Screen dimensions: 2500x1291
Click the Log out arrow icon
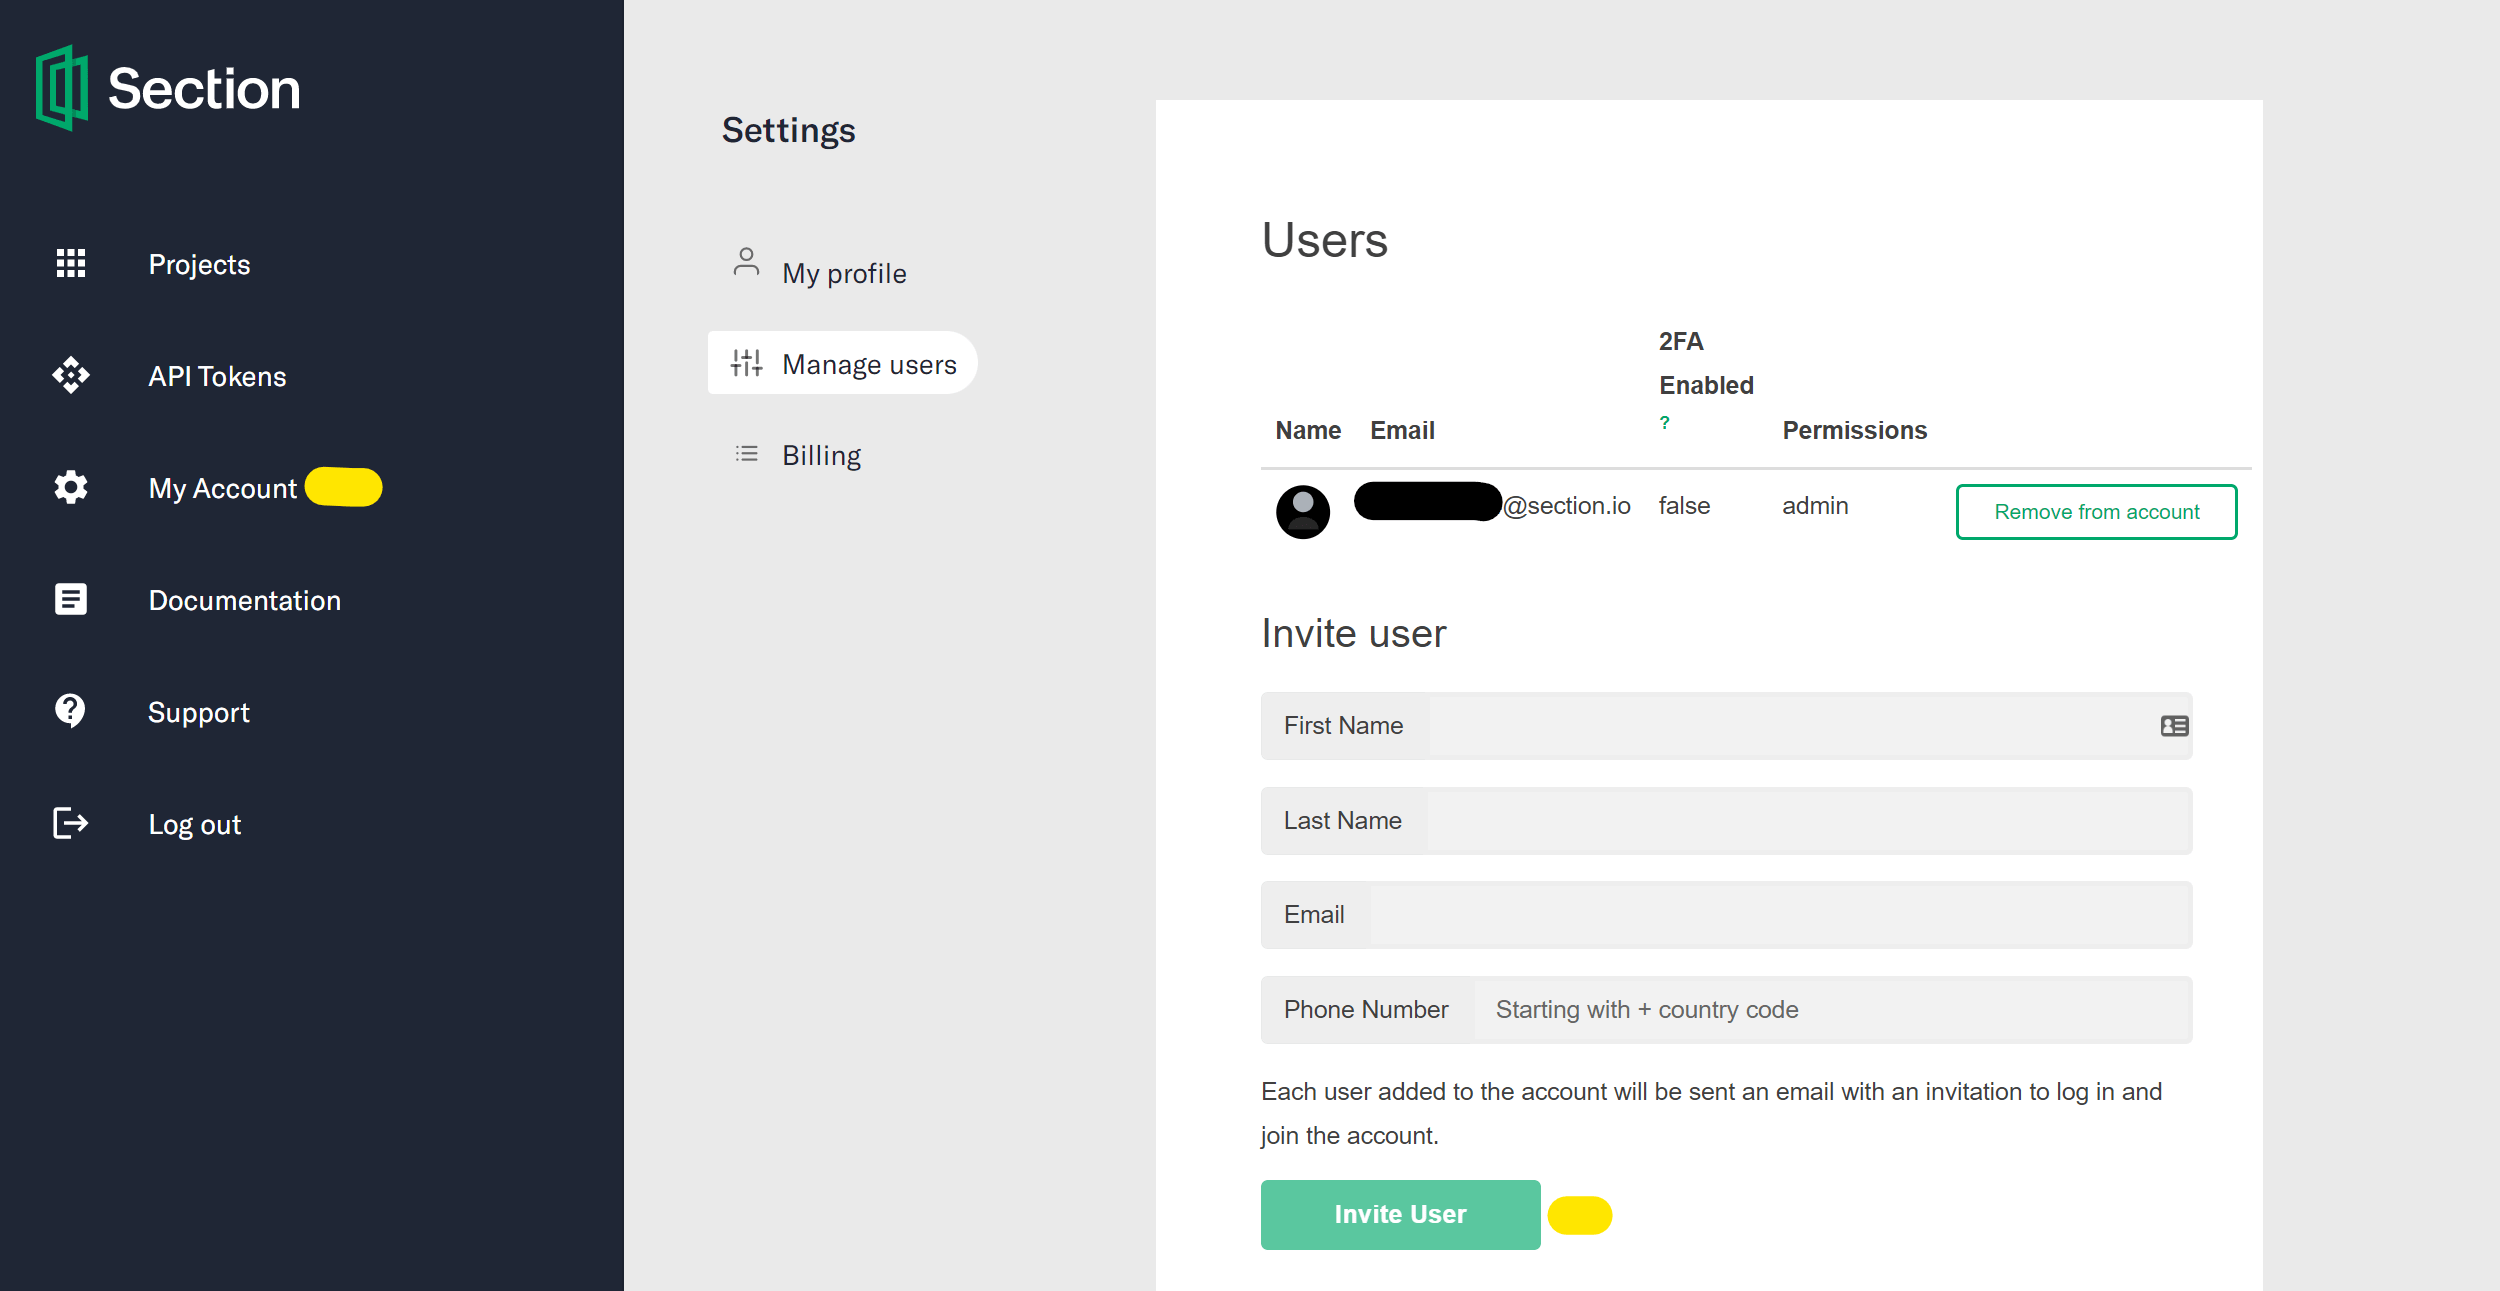tap(71, 825)
